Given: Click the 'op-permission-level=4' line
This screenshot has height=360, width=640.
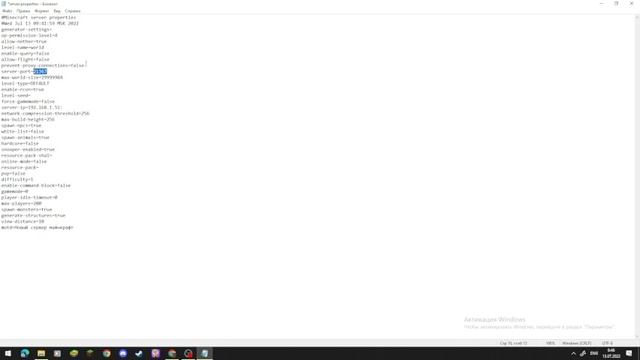Looking at the screenshot, I should coord(29,36).
